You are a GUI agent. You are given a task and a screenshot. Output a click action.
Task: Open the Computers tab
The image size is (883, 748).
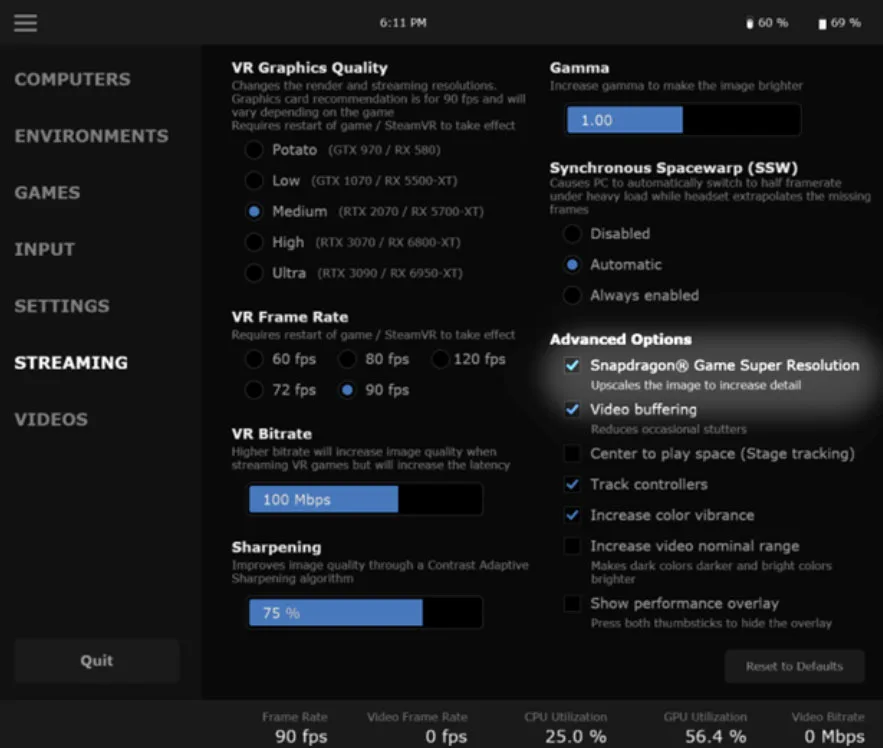click(73, 79)
